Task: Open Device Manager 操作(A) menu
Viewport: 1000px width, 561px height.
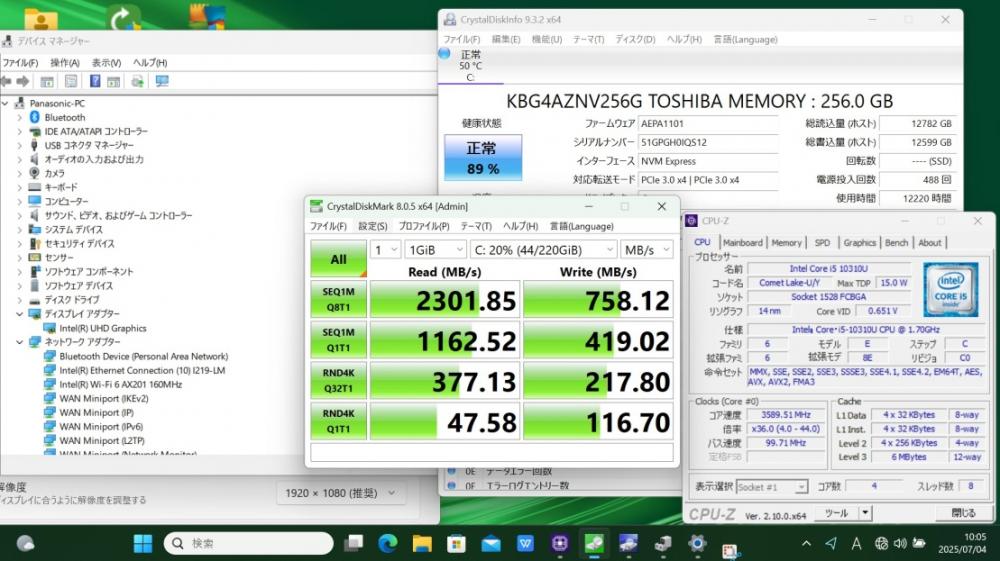Action: [x=65, y=62]
